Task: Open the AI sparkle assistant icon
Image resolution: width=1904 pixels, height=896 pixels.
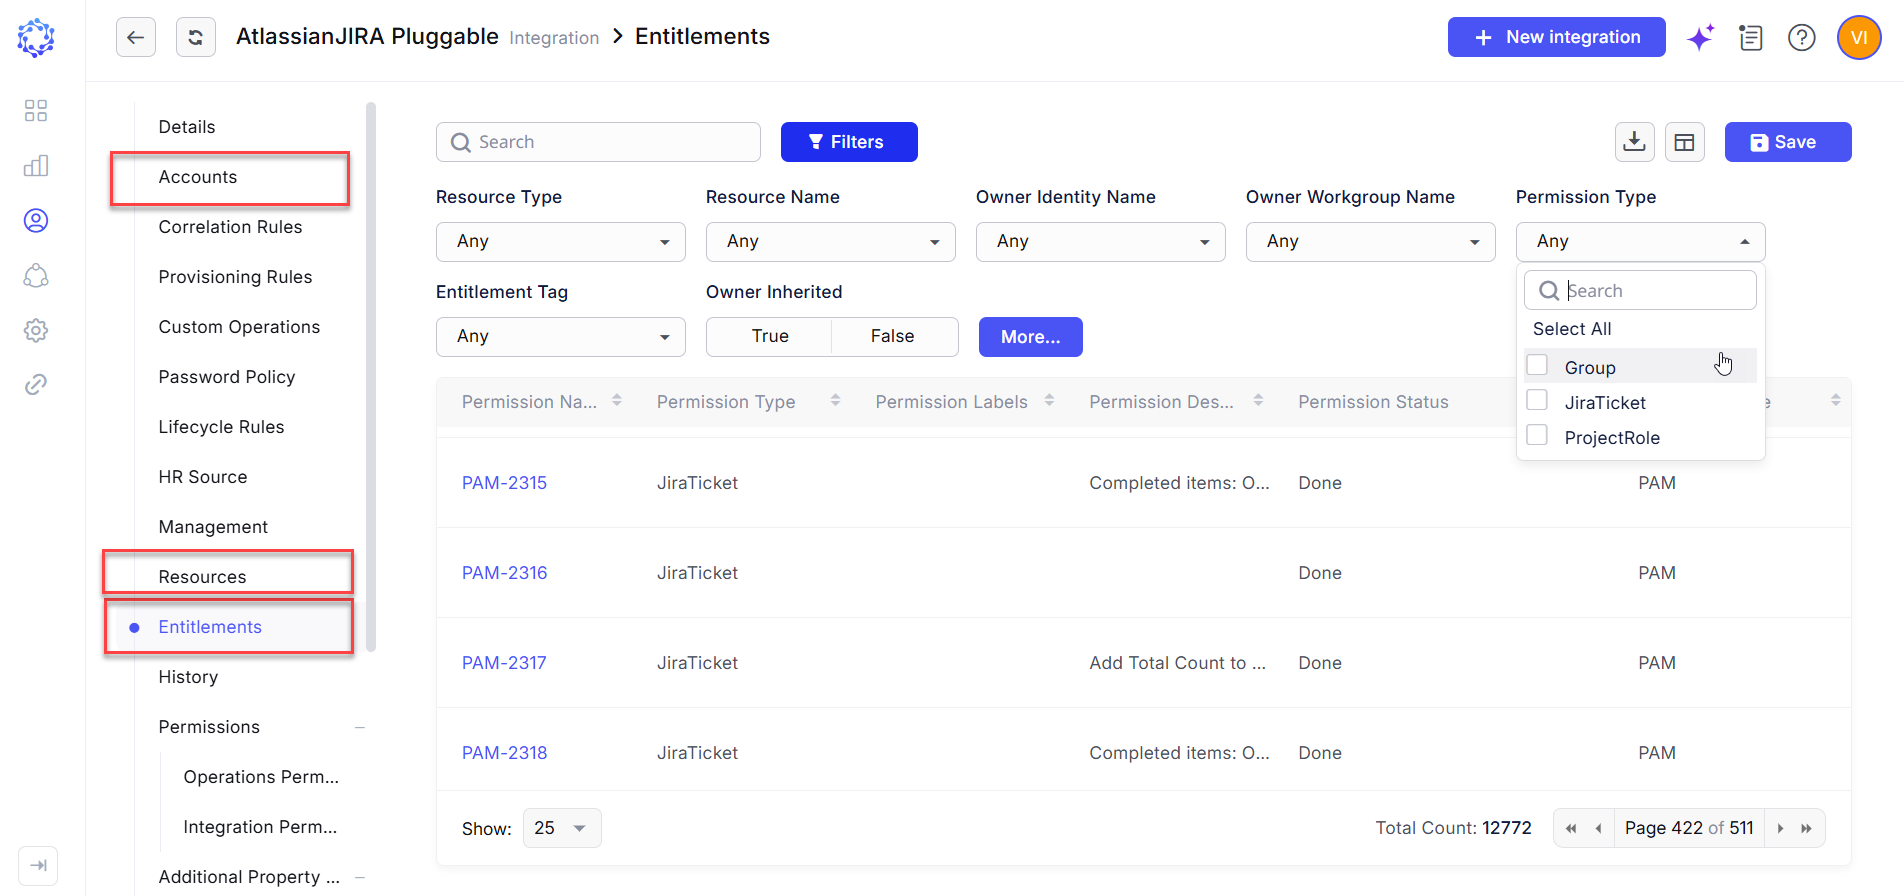Action: (1700, 38)
